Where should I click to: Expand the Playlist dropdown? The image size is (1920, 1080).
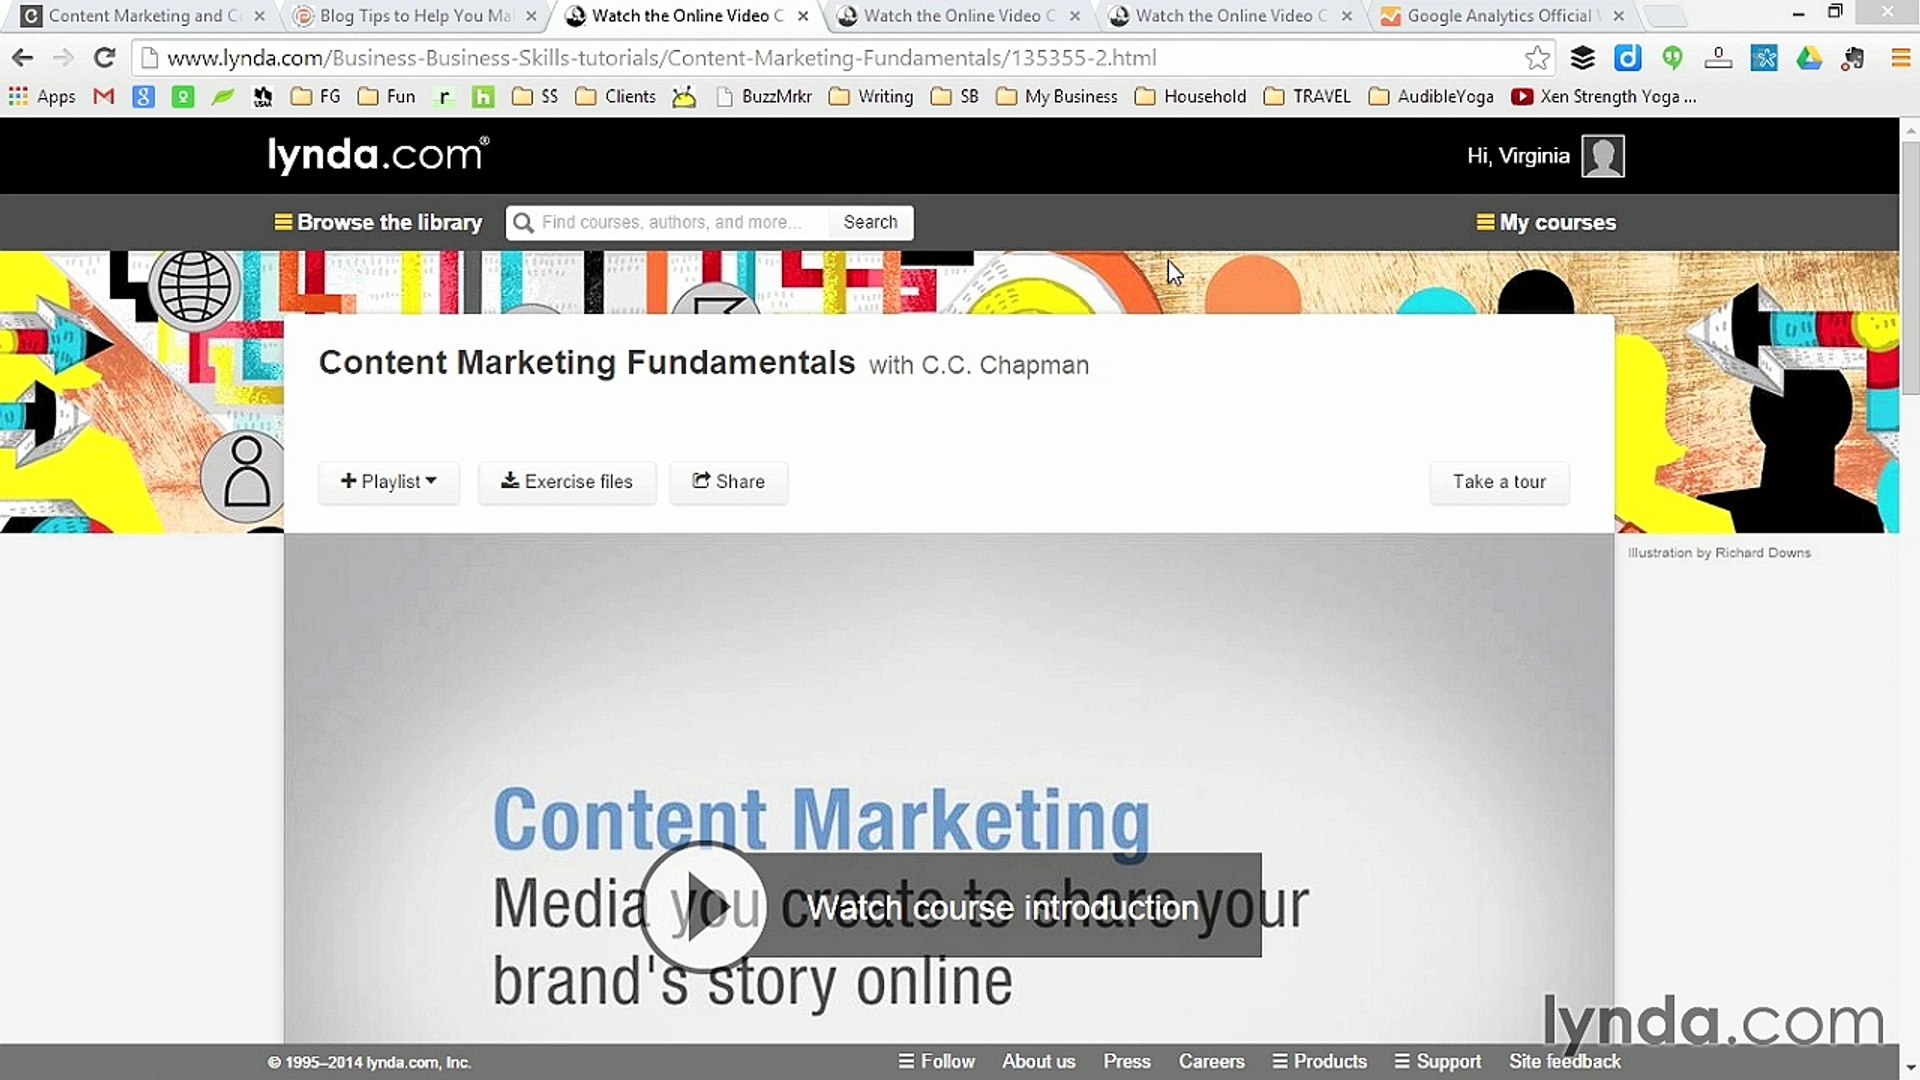[389, 482]
